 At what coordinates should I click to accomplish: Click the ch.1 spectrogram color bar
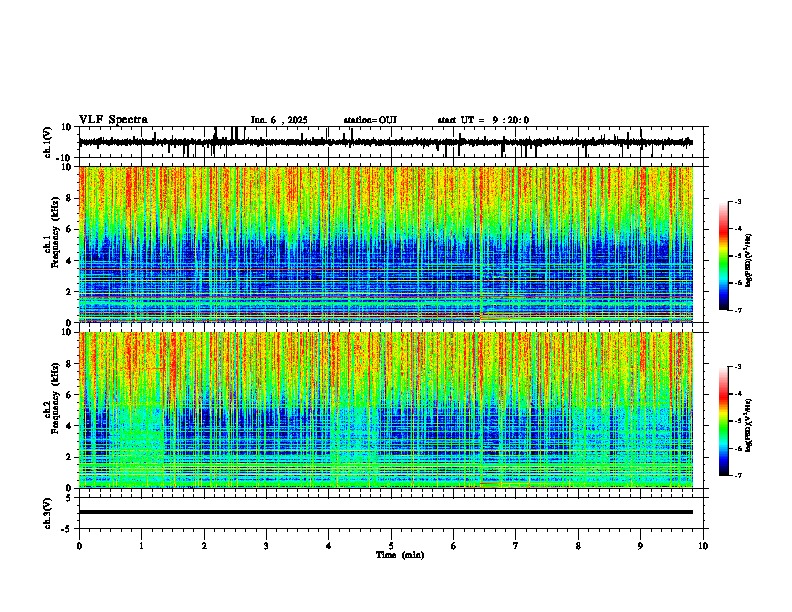pos(724,255)
